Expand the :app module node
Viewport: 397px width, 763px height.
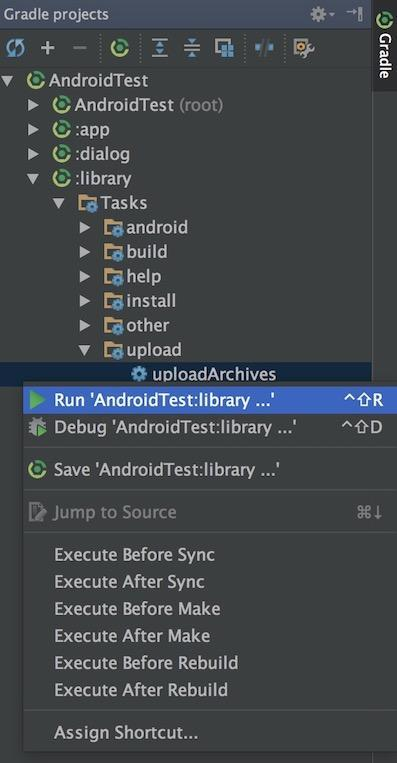(x=33, y=129)
